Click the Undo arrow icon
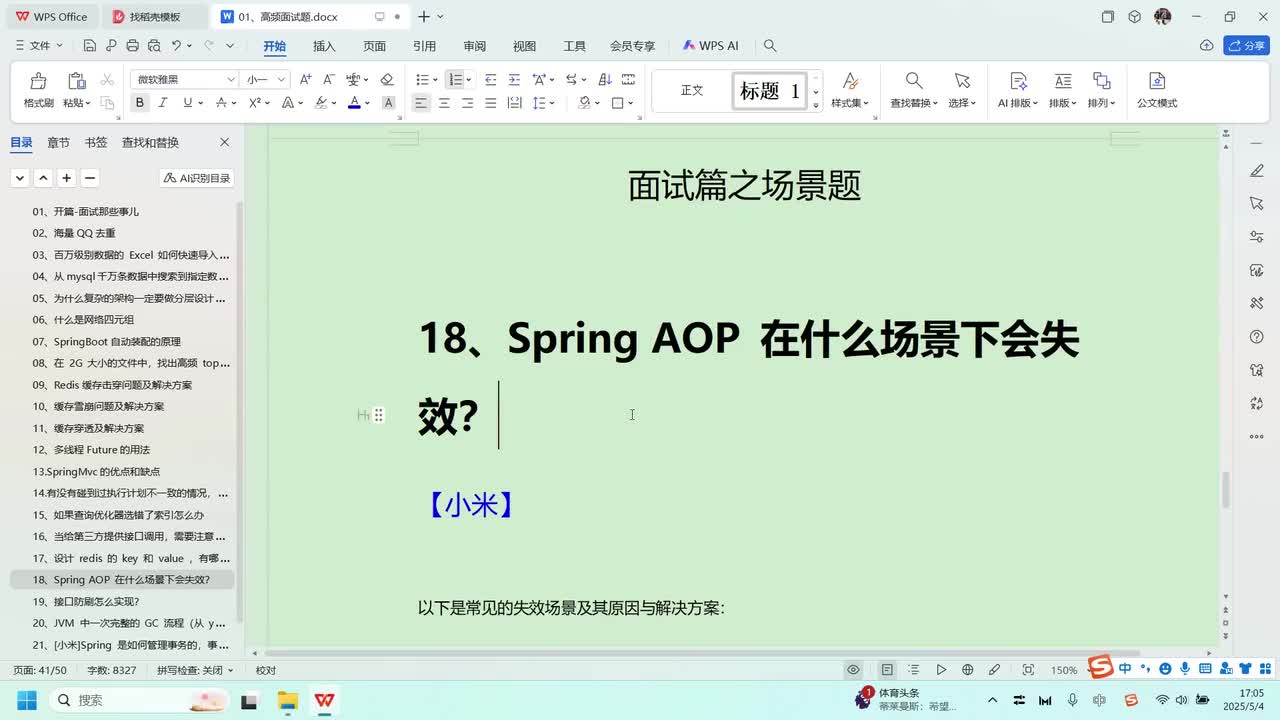 [176, 46]
